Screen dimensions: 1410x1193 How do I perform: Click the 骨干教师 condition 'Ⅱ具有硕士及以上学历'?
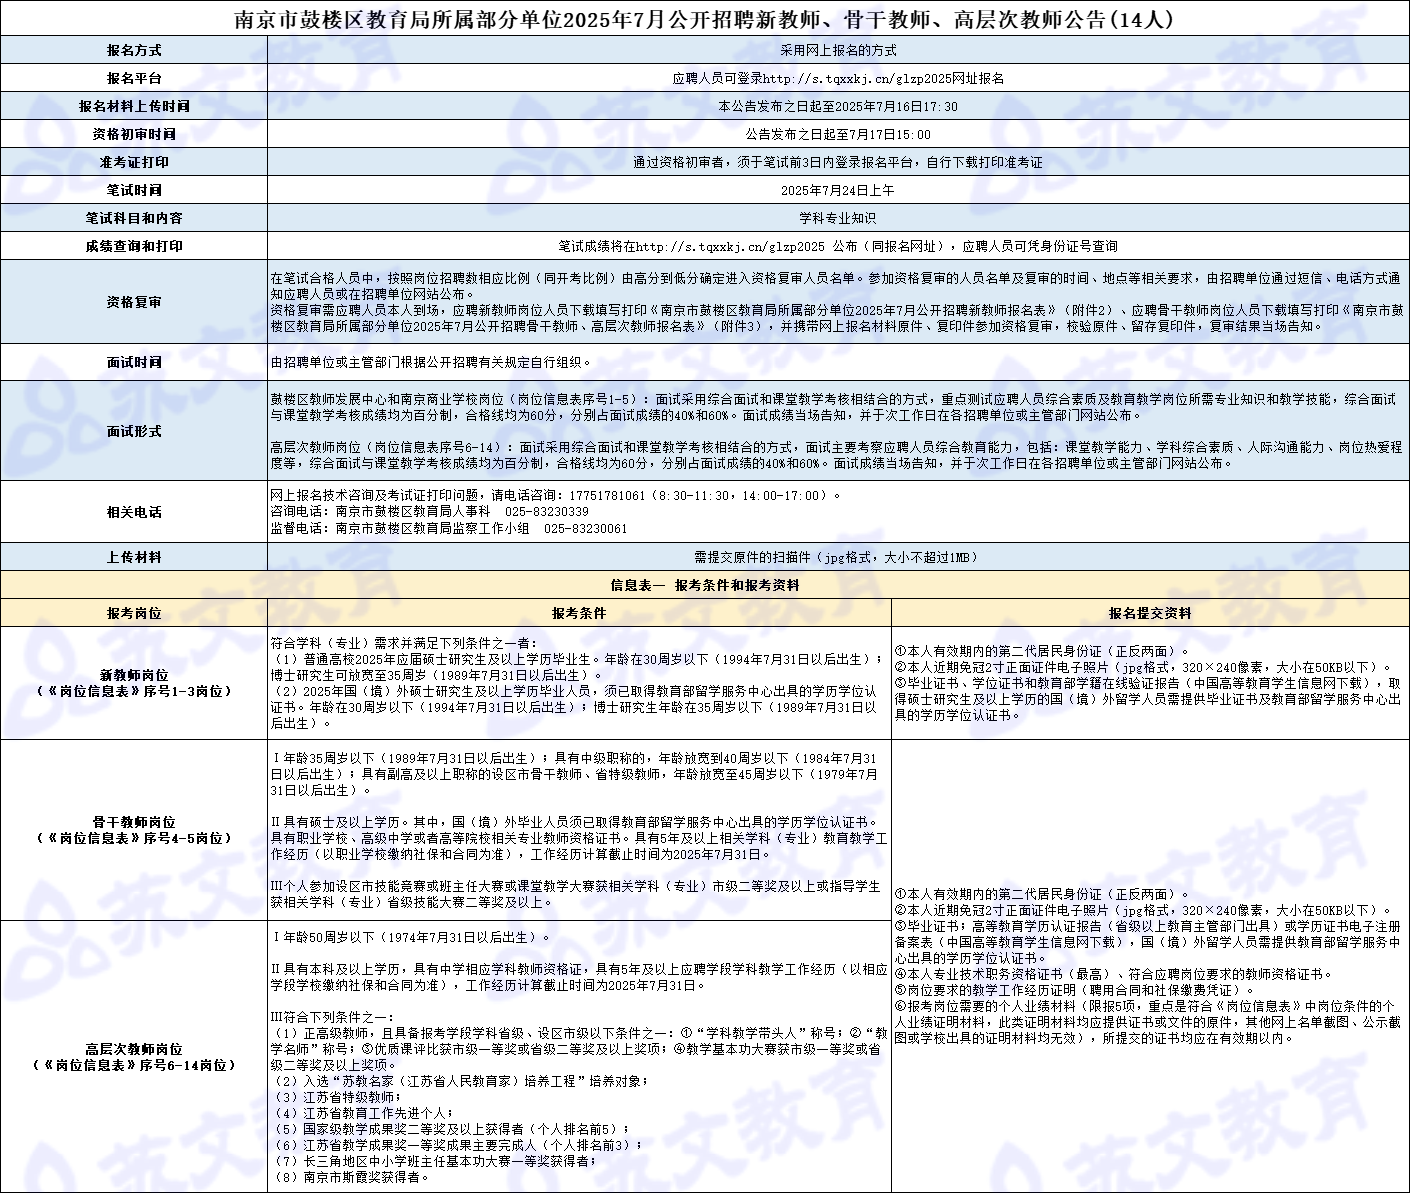tap(579, 838)
